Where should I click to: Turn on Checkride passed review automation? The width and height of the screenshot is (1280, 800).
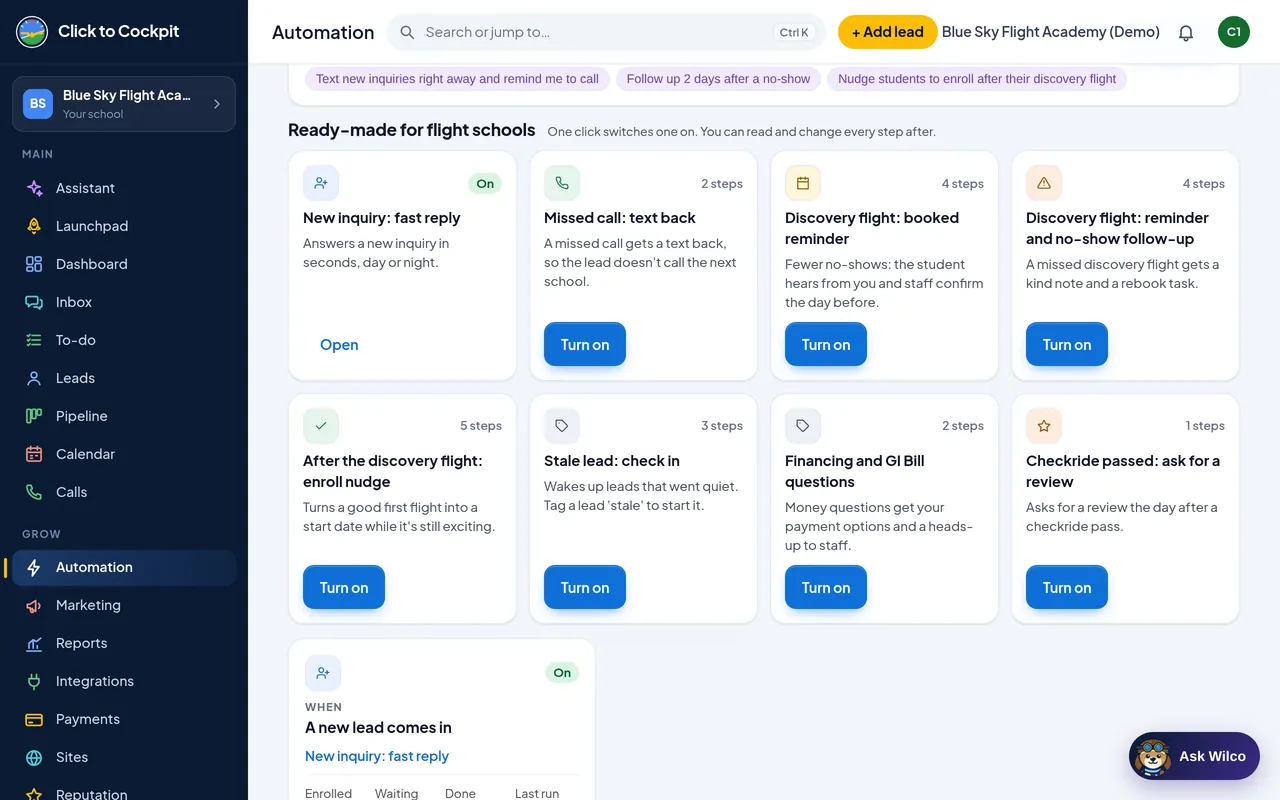tap(1067, 587)
